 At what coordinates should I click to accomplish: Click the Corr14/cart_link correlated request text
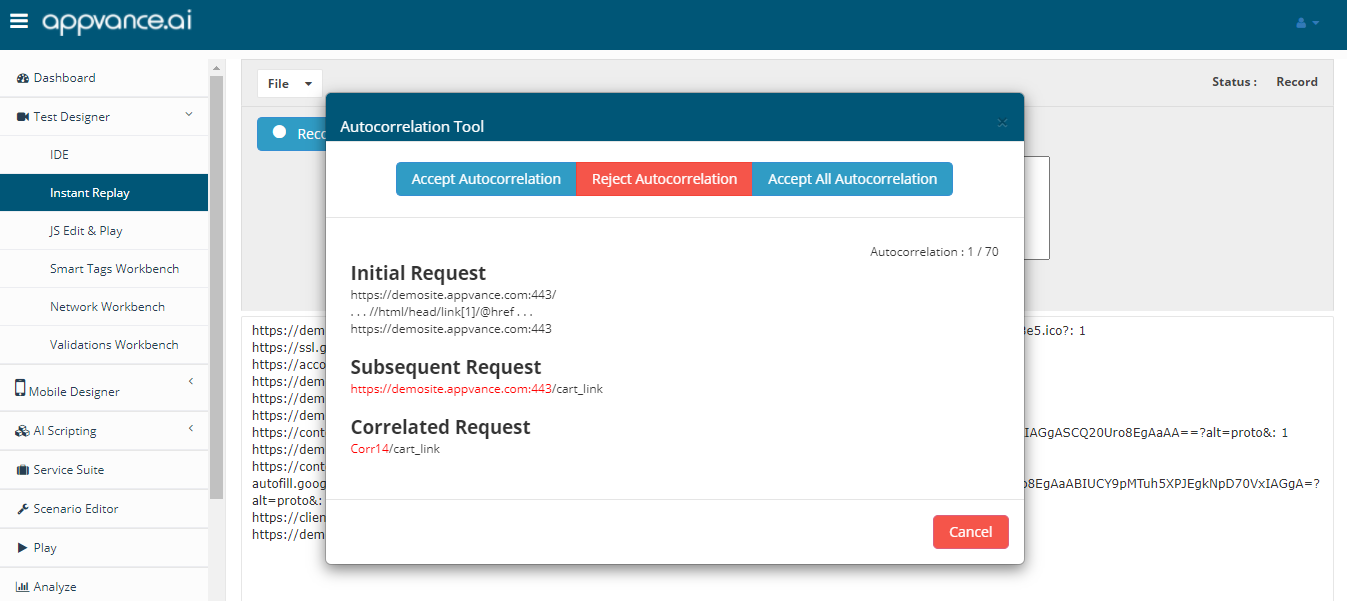395,449
